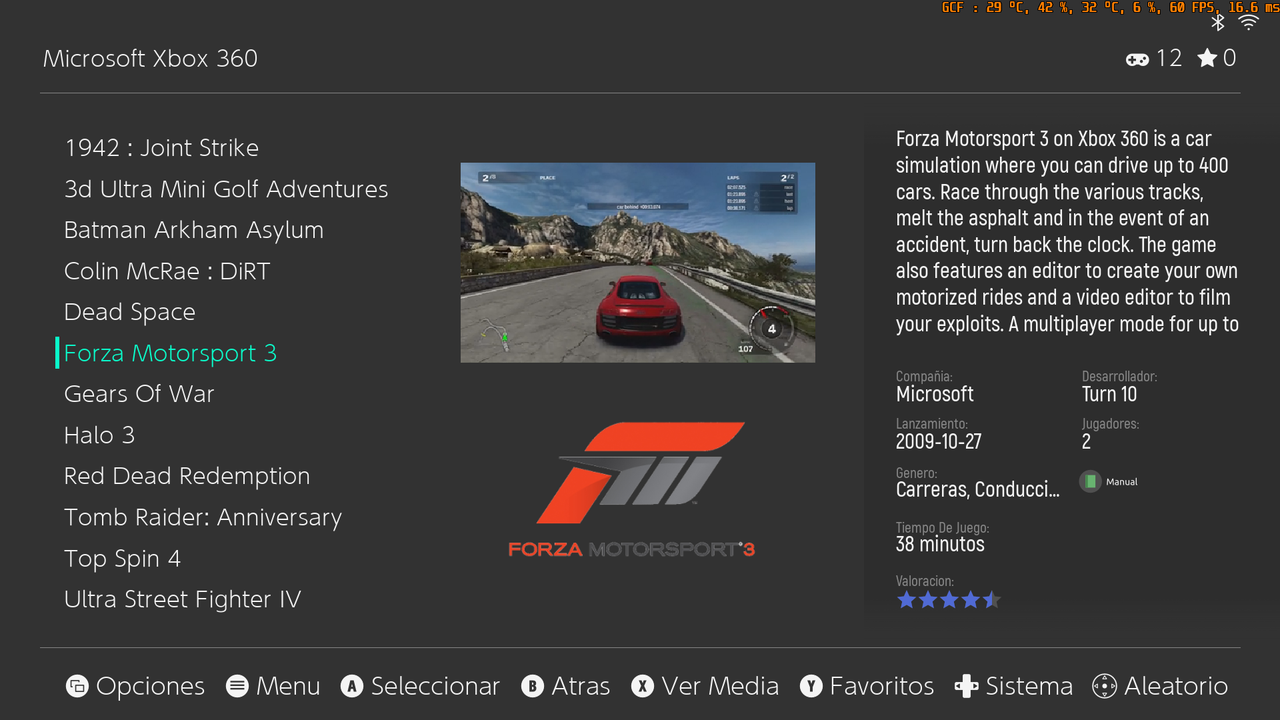The image size is (1280, 720).
Task: Choose Seleccionar in the footer
Action: [x=435, y=686]
